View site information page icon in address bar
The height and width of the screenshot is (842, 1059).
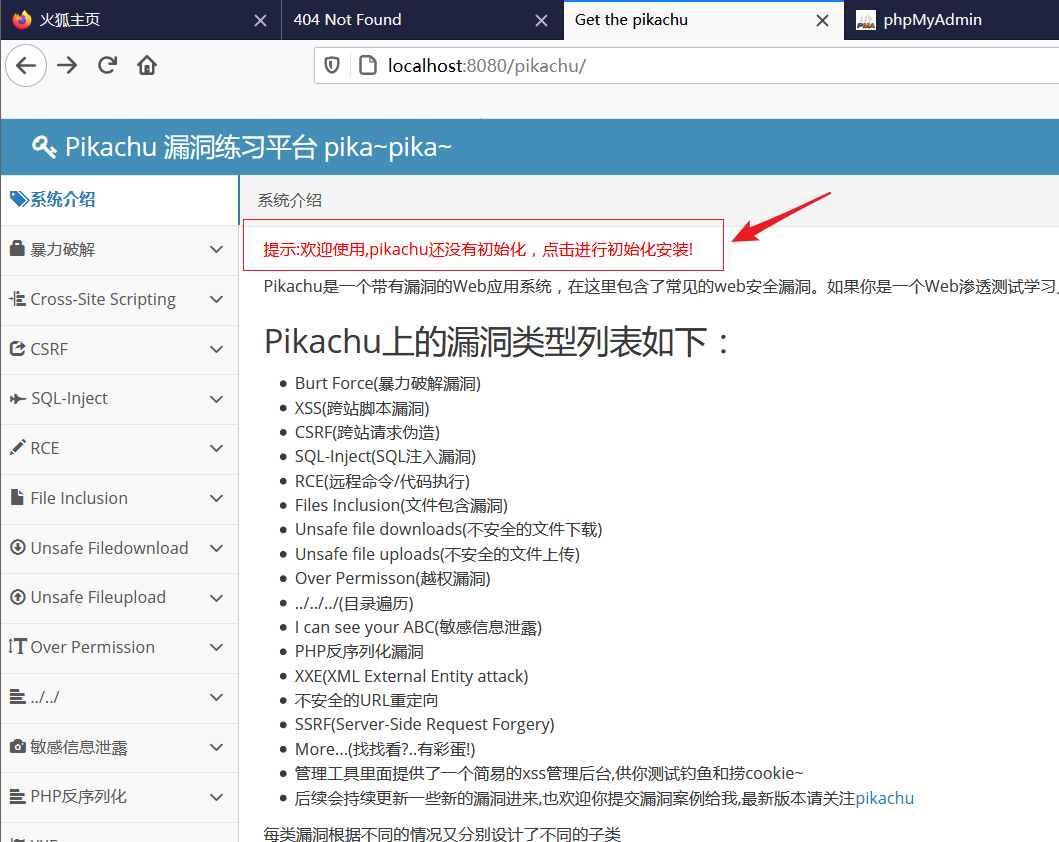[367, 65]
